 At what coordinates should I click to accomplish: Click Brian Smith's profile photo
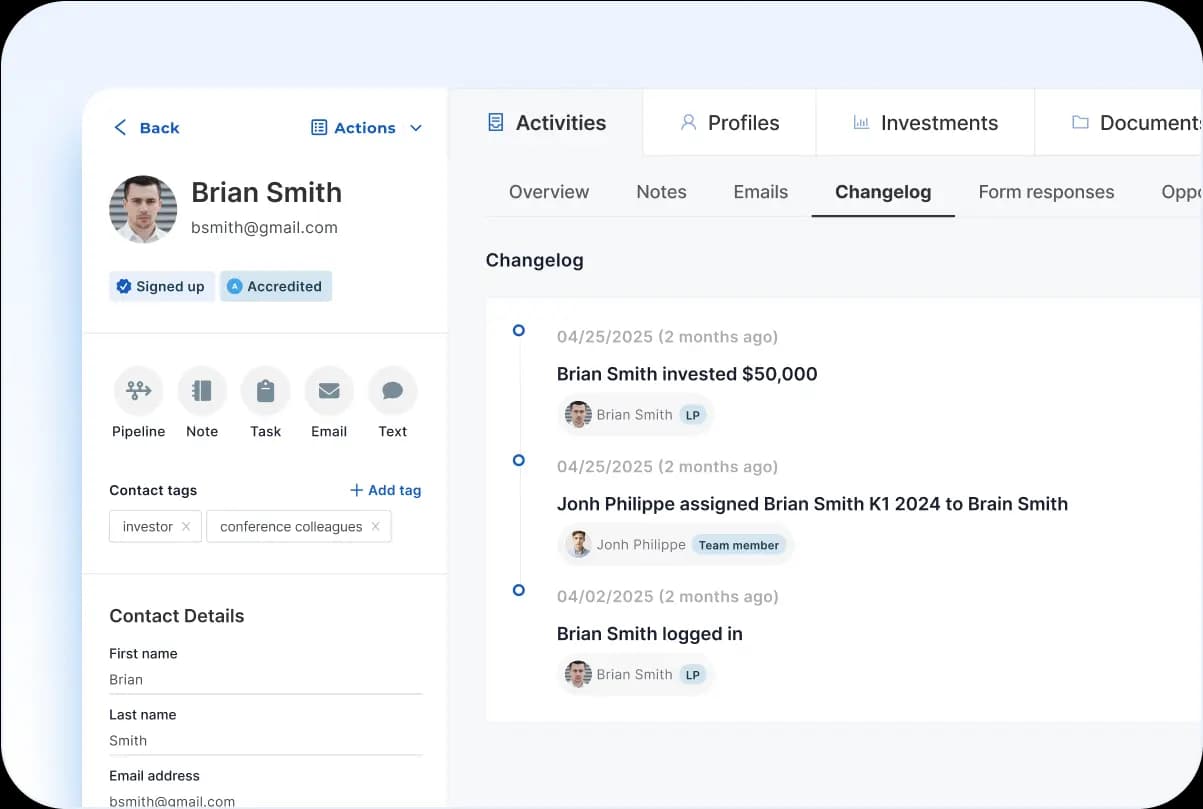(143, 209)
